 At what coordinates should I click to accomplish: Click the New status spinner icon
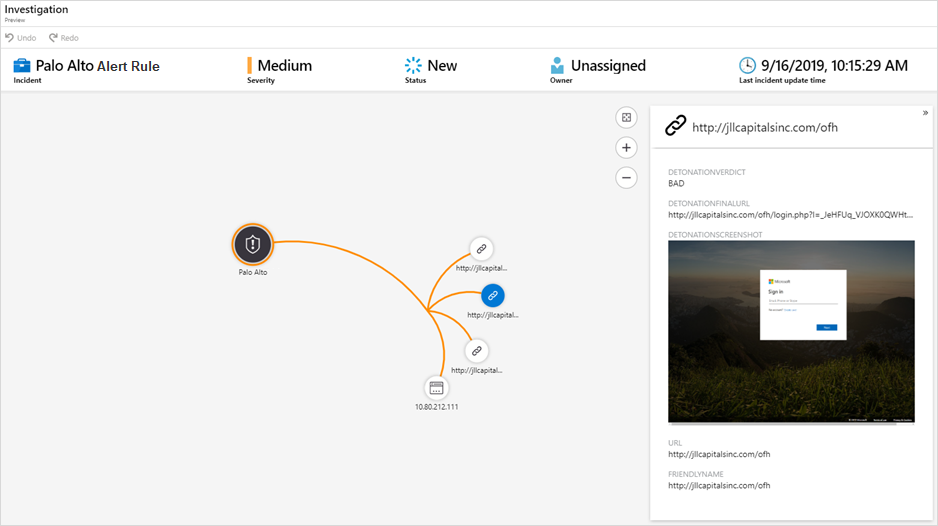coord(413,66)
